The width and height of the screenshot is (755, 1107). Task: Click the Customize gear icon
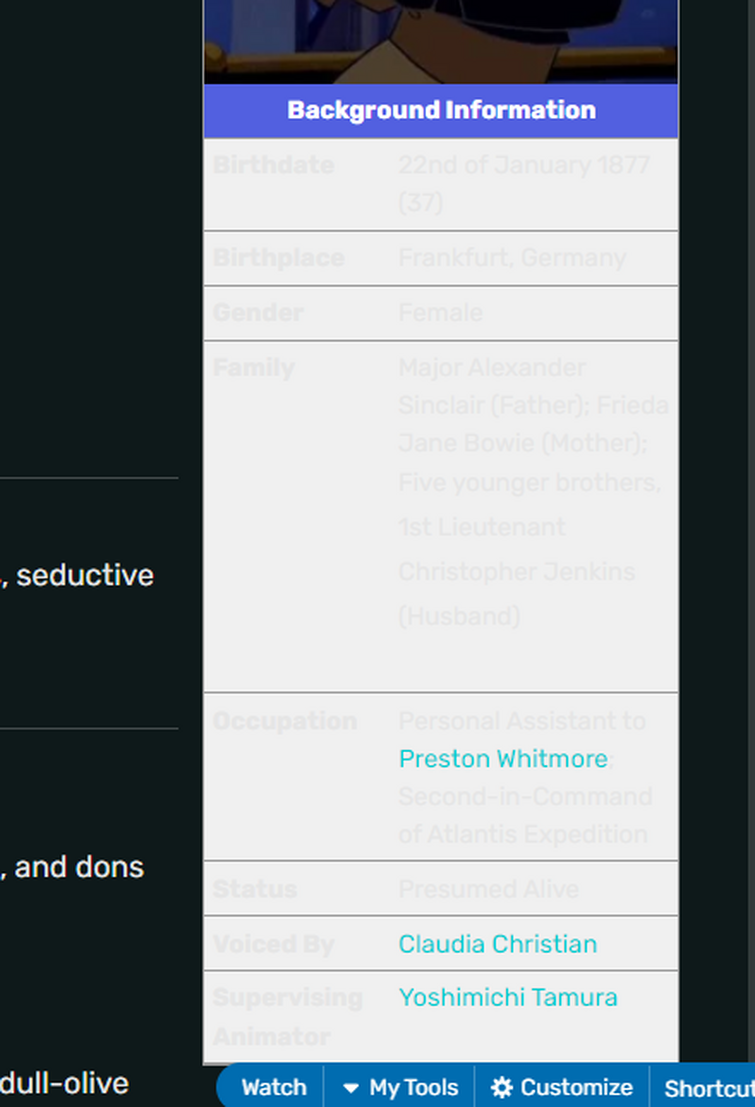(501, 1087)
